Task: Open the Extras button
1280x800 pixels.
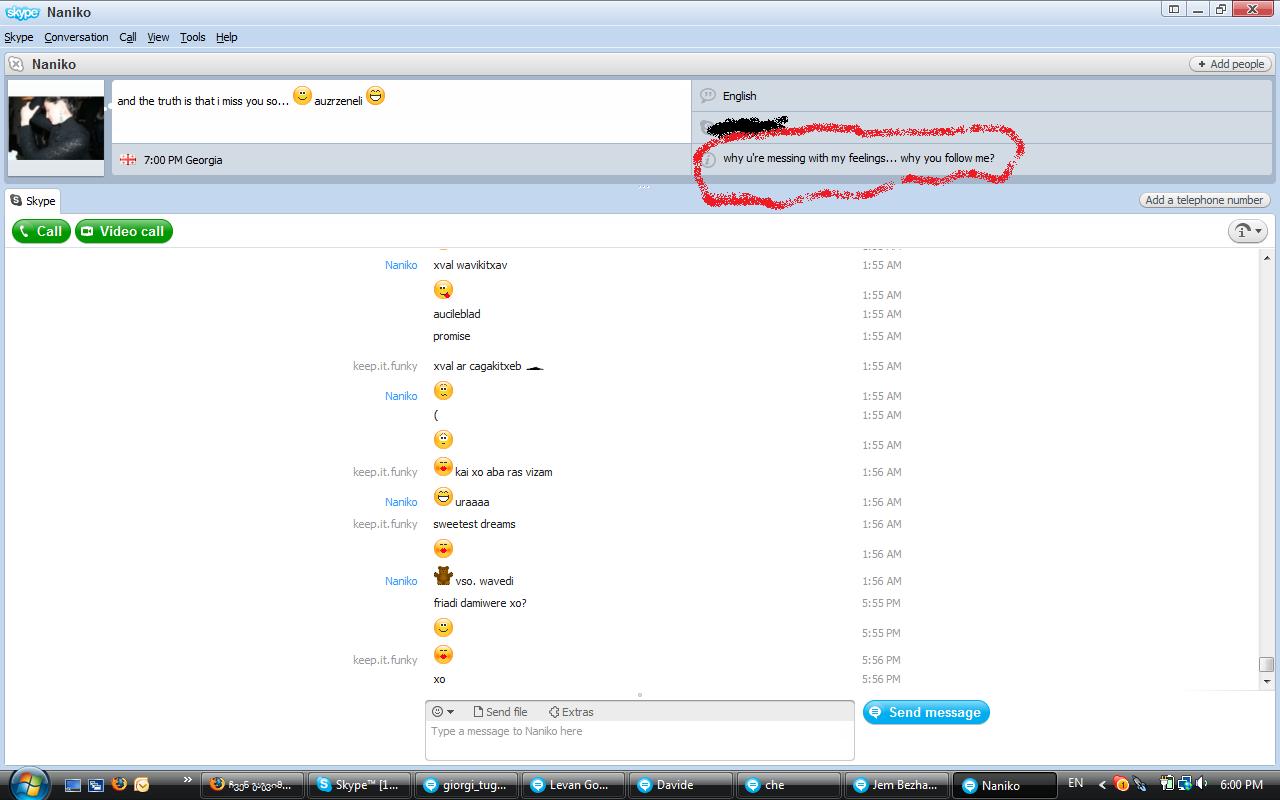Action: pos(571,712)
